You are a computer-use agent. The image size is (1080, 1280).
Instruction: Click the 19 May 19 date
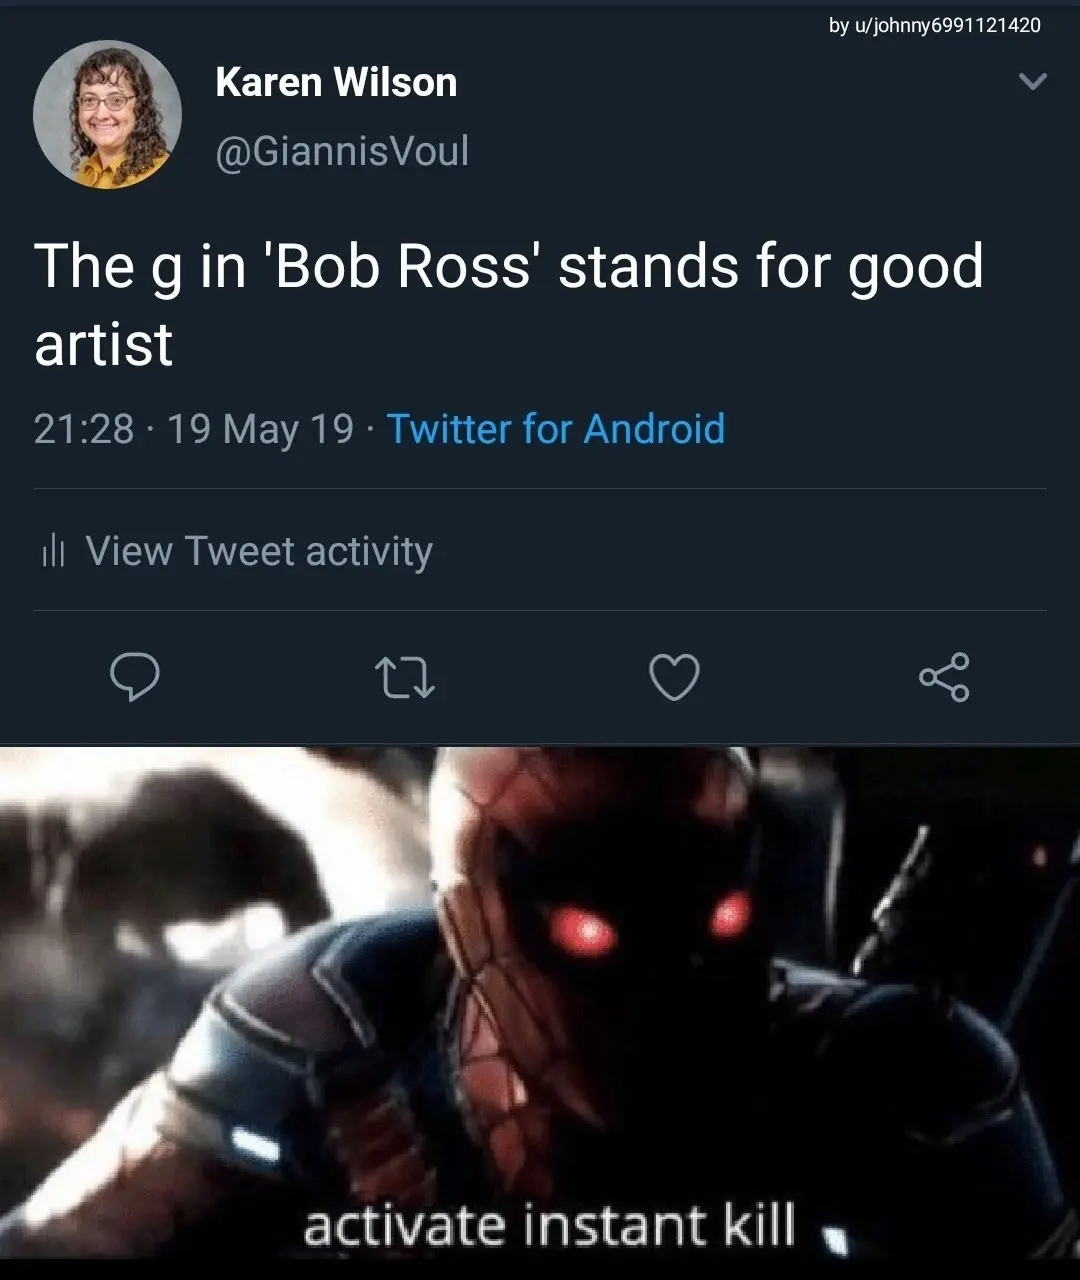pyautogui.click(x=261, y=429)
